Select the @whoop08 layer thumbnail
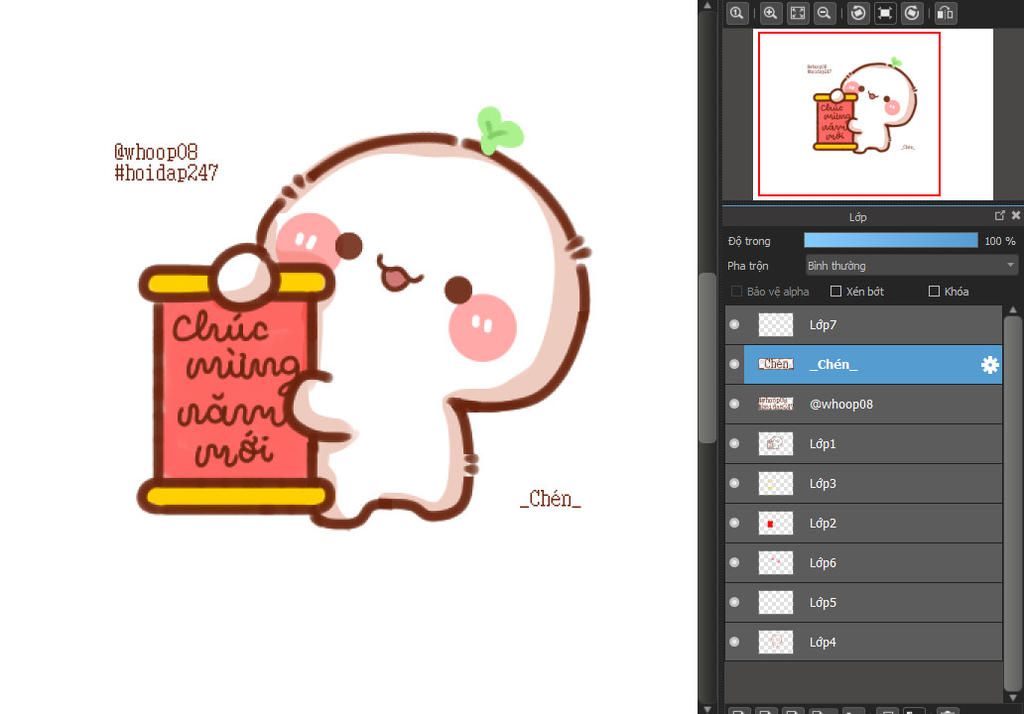 [776, 404]
